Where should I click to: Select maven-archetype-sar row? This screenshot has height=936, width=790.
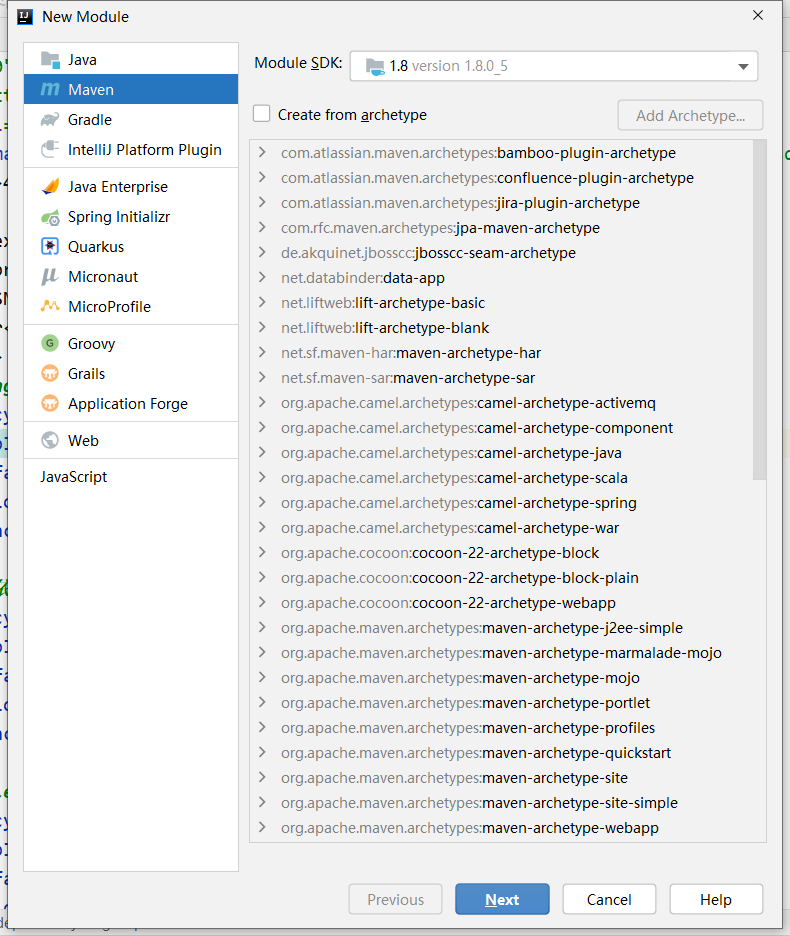click(502, 378)
